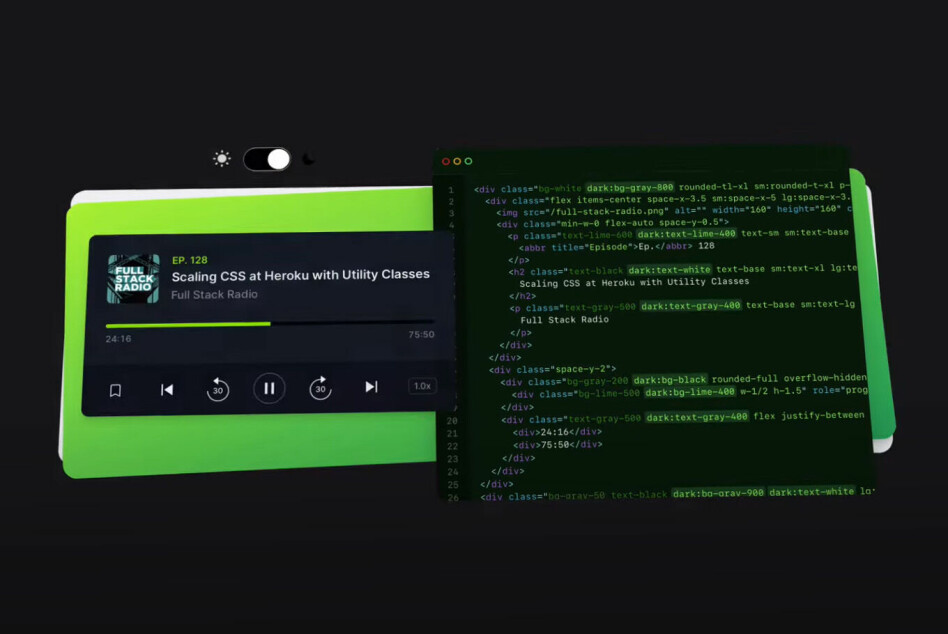The height and width of the screenshot is (634, 948).
Task: Click the img src line in the code
Action: [674, 210]
